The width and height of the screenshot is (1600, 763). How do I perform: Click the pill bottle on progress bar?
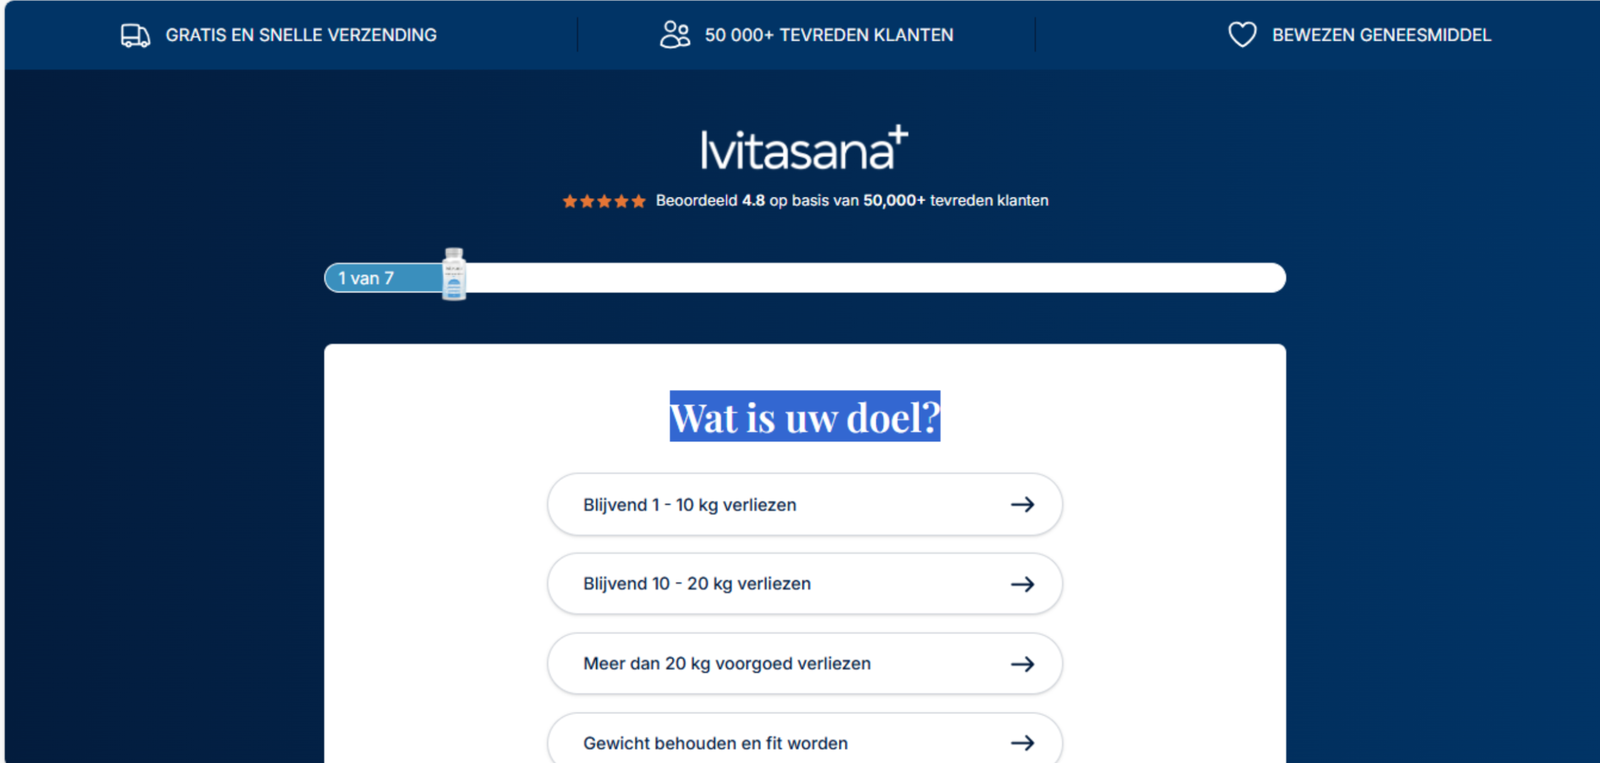coord(454,274)
